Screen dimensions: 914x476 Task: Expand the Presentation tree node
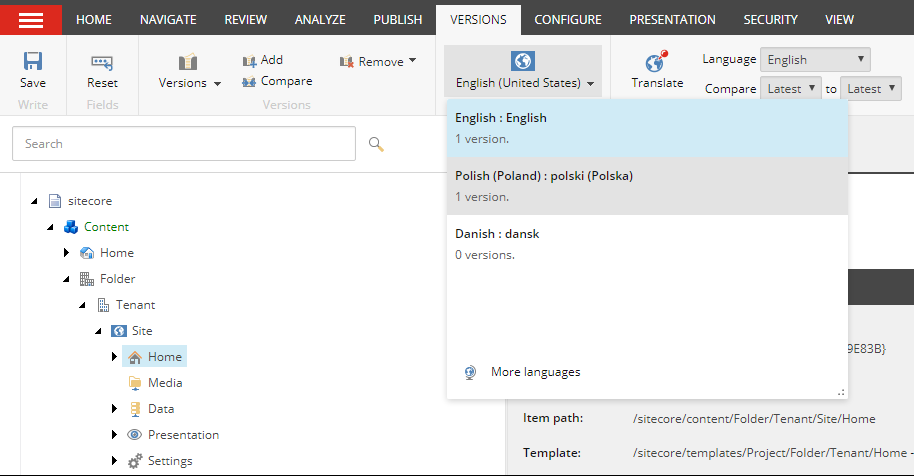(114, 435)
